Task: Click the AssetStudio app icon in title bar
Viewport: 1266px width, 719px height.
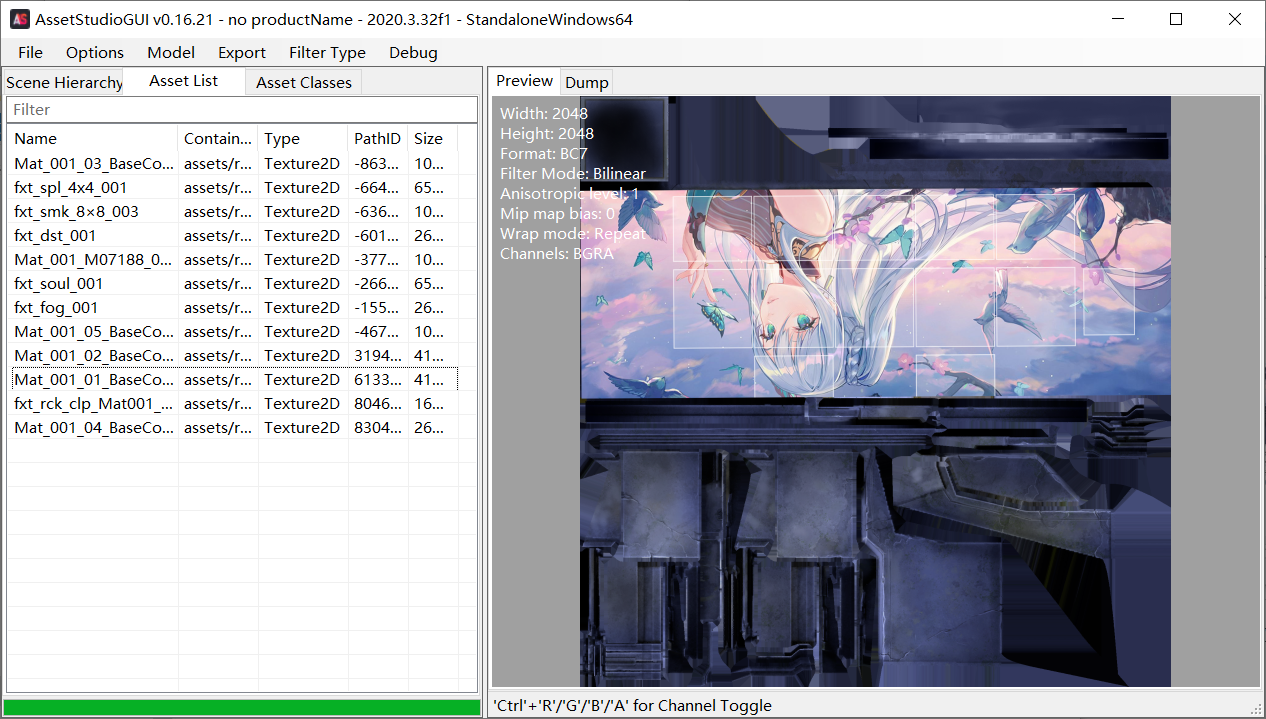Action: tap(19, 19)
